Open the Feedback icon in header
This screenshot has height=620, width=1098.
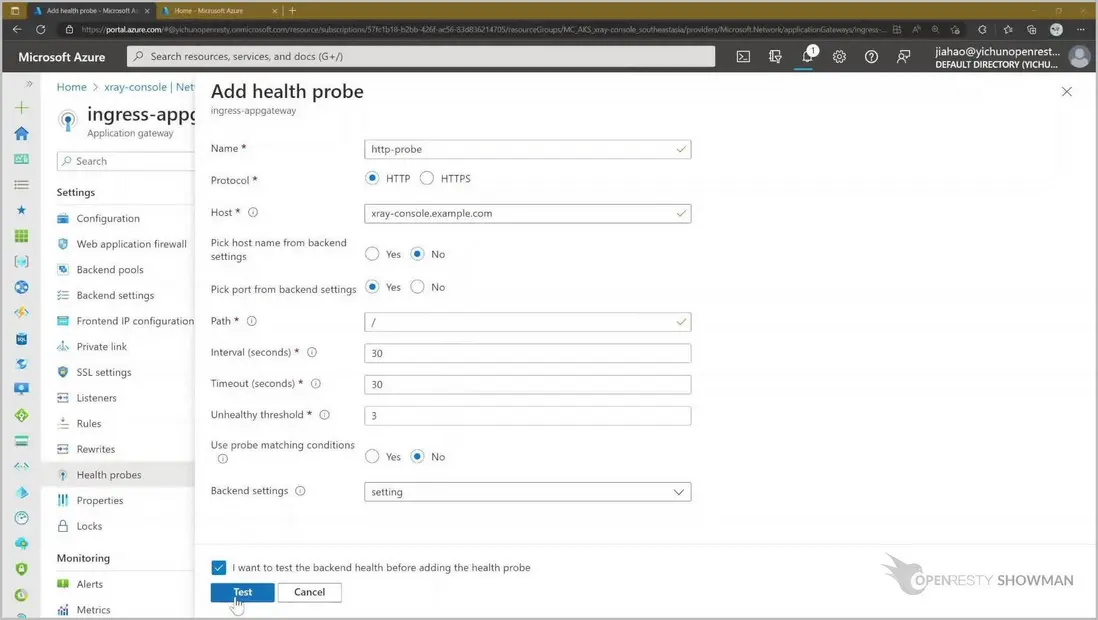[903, 57]
